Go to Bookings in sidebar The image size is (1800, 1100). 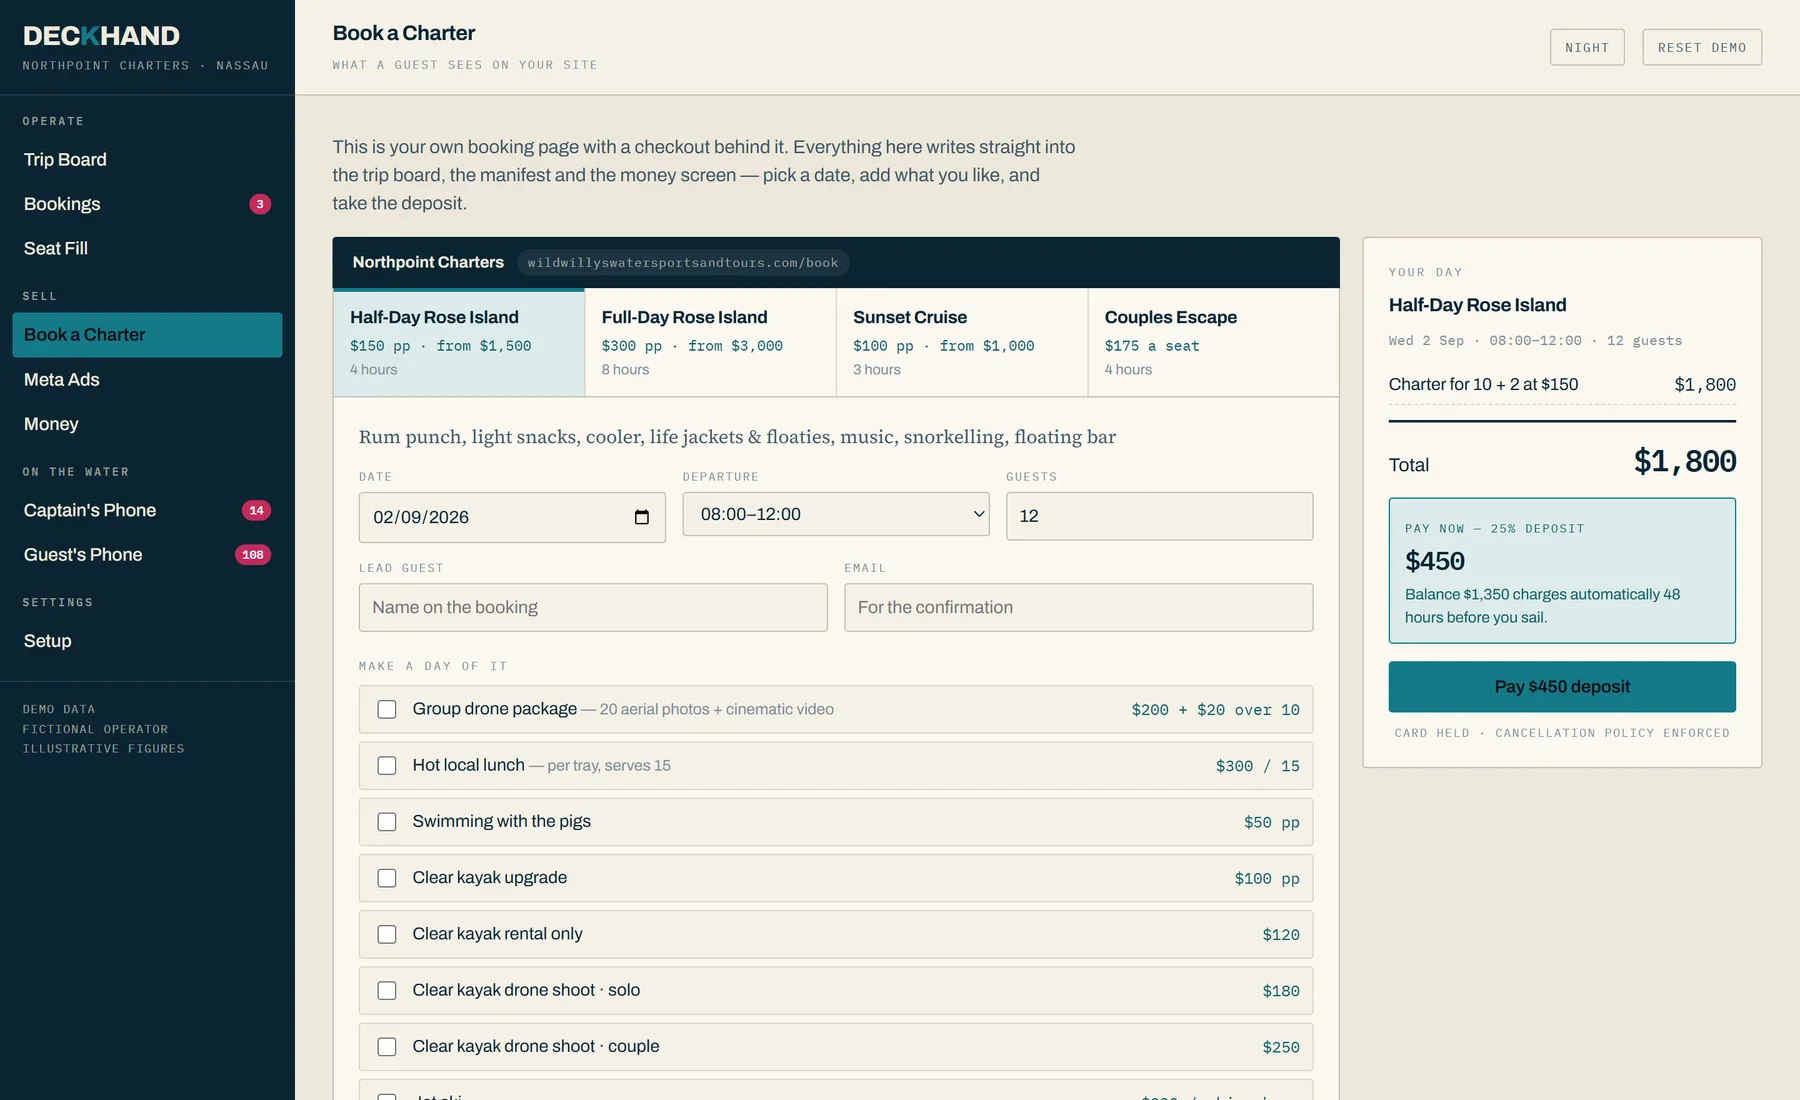tap(147, 204)
